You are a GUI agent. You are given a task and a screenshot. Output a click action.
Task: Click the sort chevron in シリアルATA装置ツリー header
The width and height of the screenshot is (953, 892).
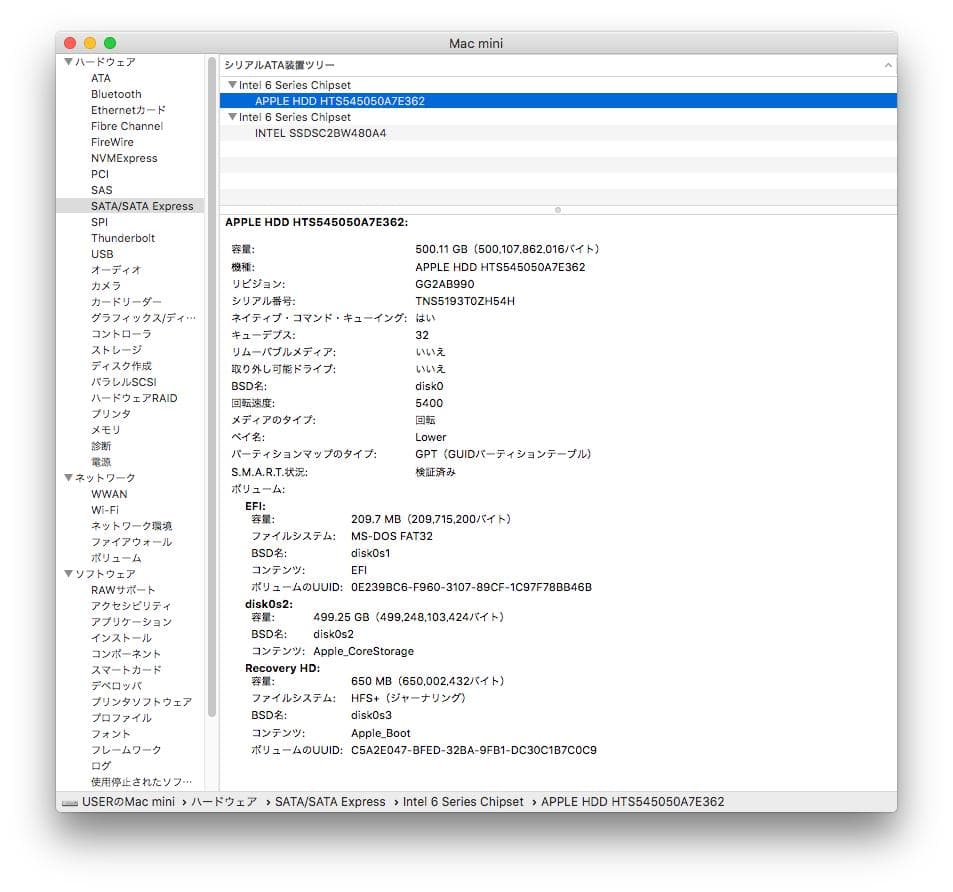pos(888,65)
